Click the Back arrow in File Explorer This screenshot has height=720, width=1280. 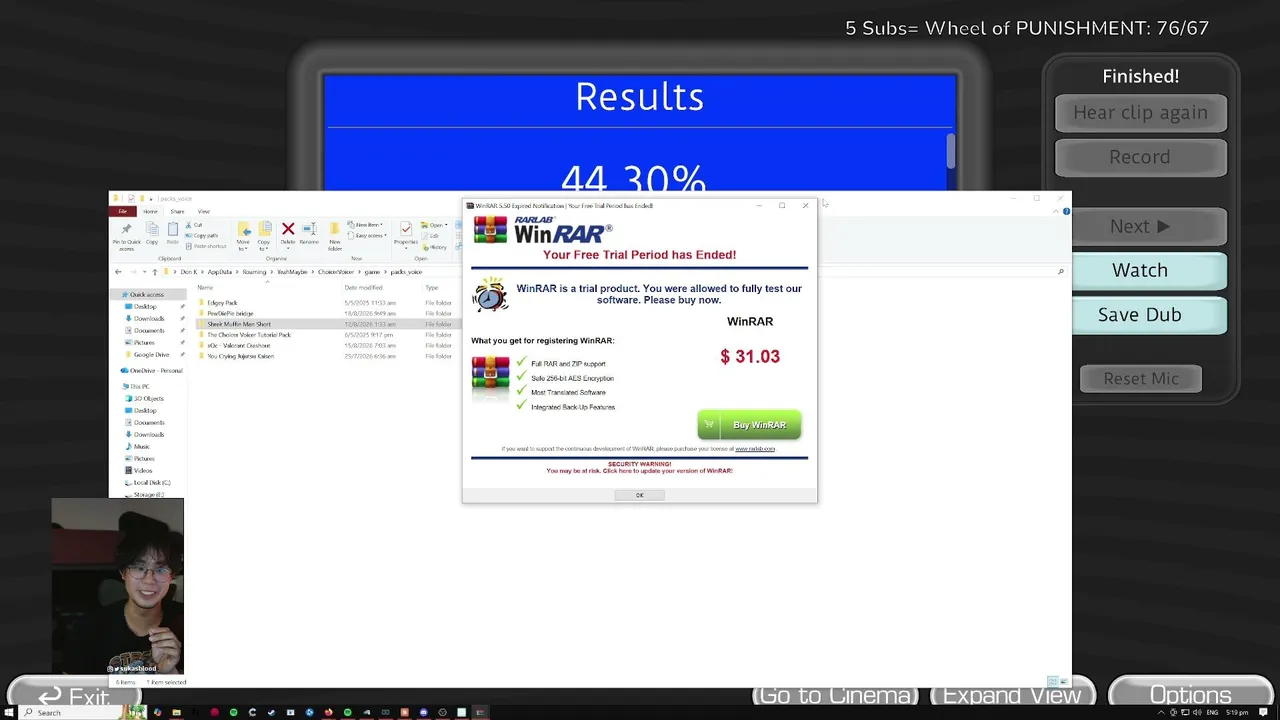pos(118,271)
